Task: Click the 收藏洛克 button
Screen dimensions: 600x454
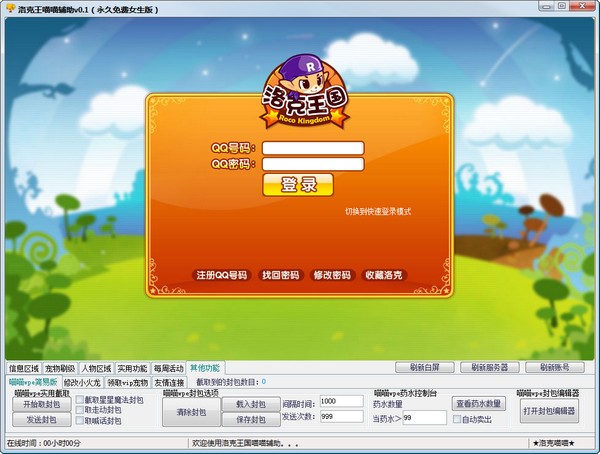Action: (x=384, y=275)
